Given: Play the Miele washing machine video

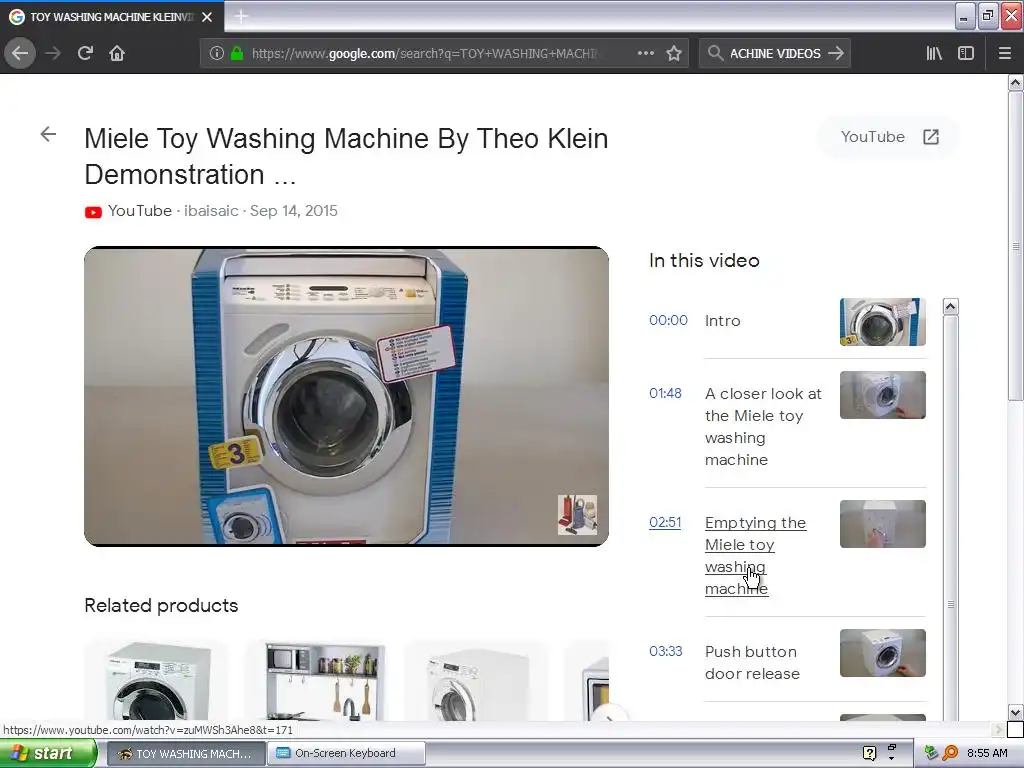Looking at the screenshot, I should point(346,396).
